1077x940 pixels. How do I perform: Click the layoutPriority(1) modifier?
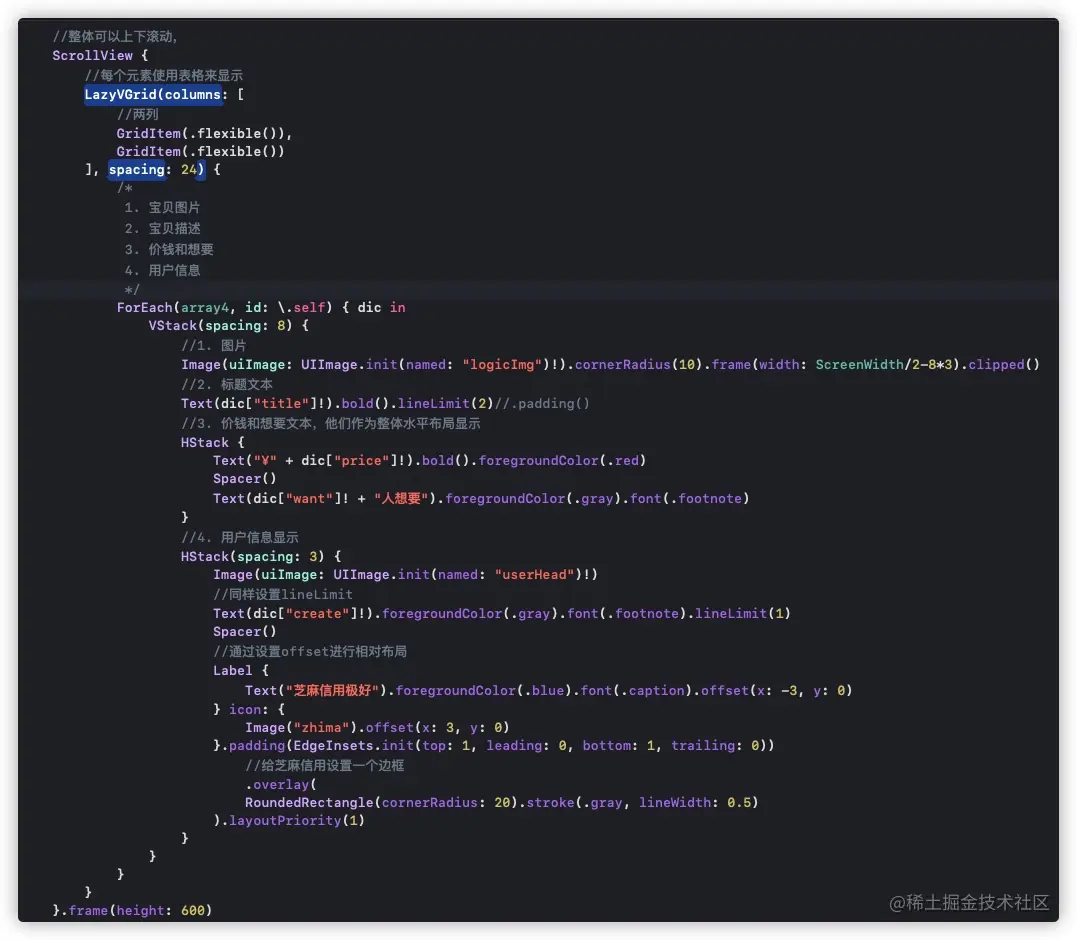[x=297, y=821]
